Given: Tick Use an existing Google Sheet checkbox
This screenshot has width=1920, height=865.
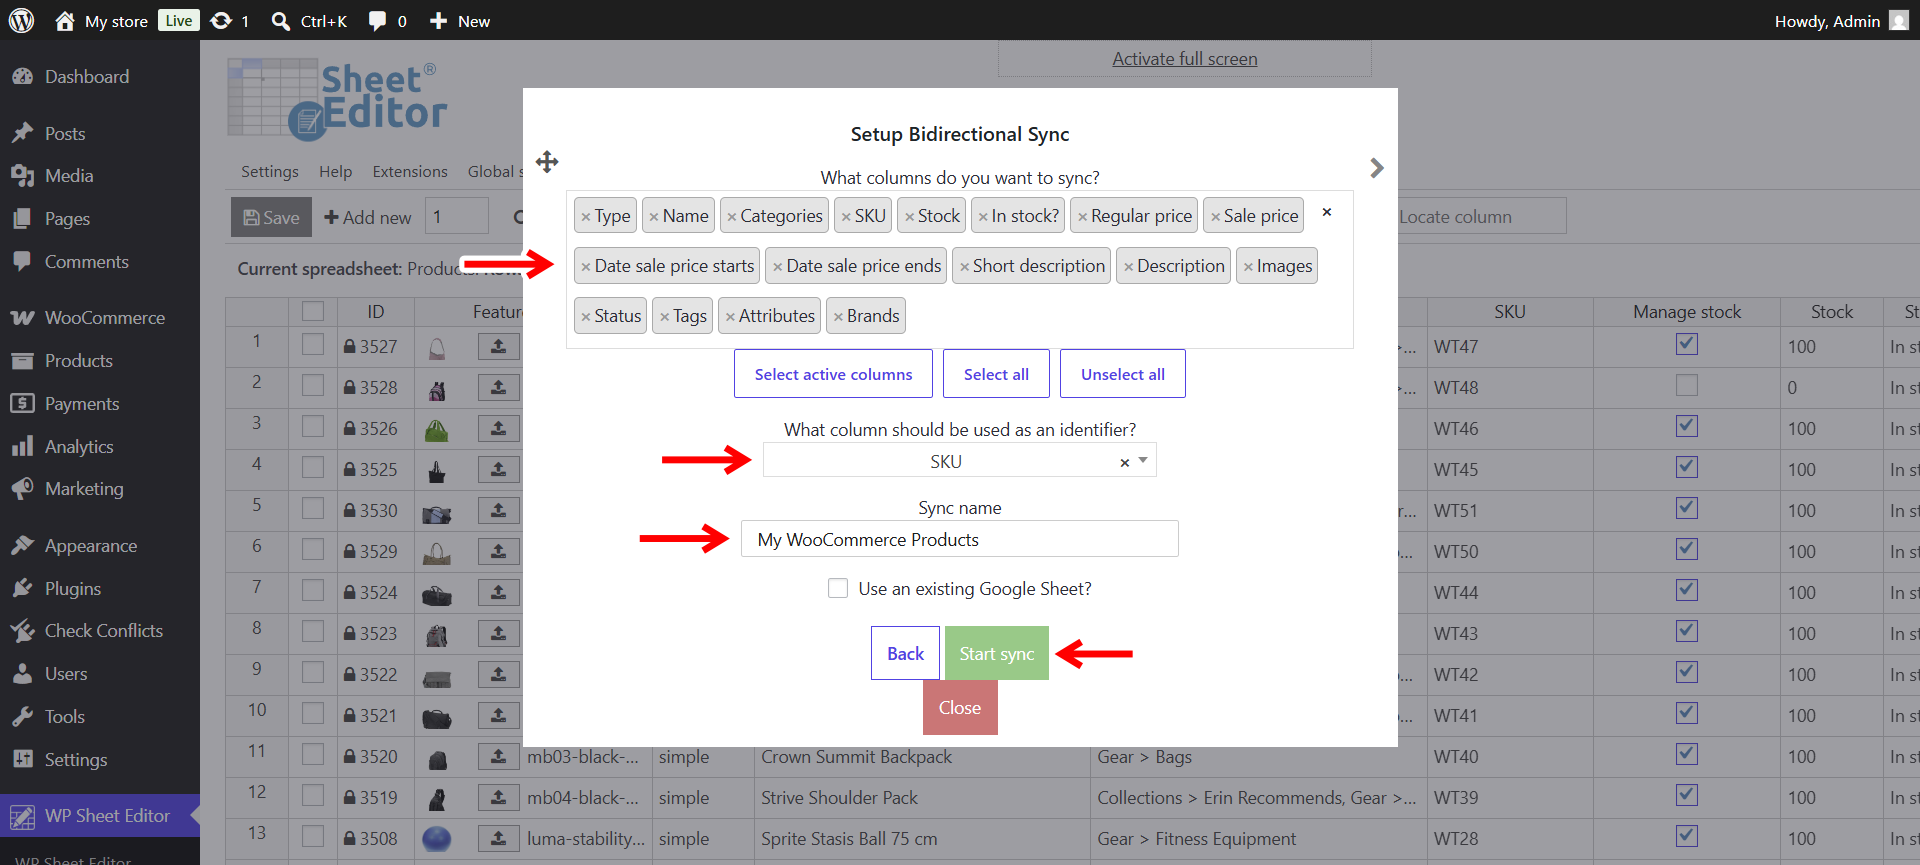Looking at the screenshot, I should [838, 588].
